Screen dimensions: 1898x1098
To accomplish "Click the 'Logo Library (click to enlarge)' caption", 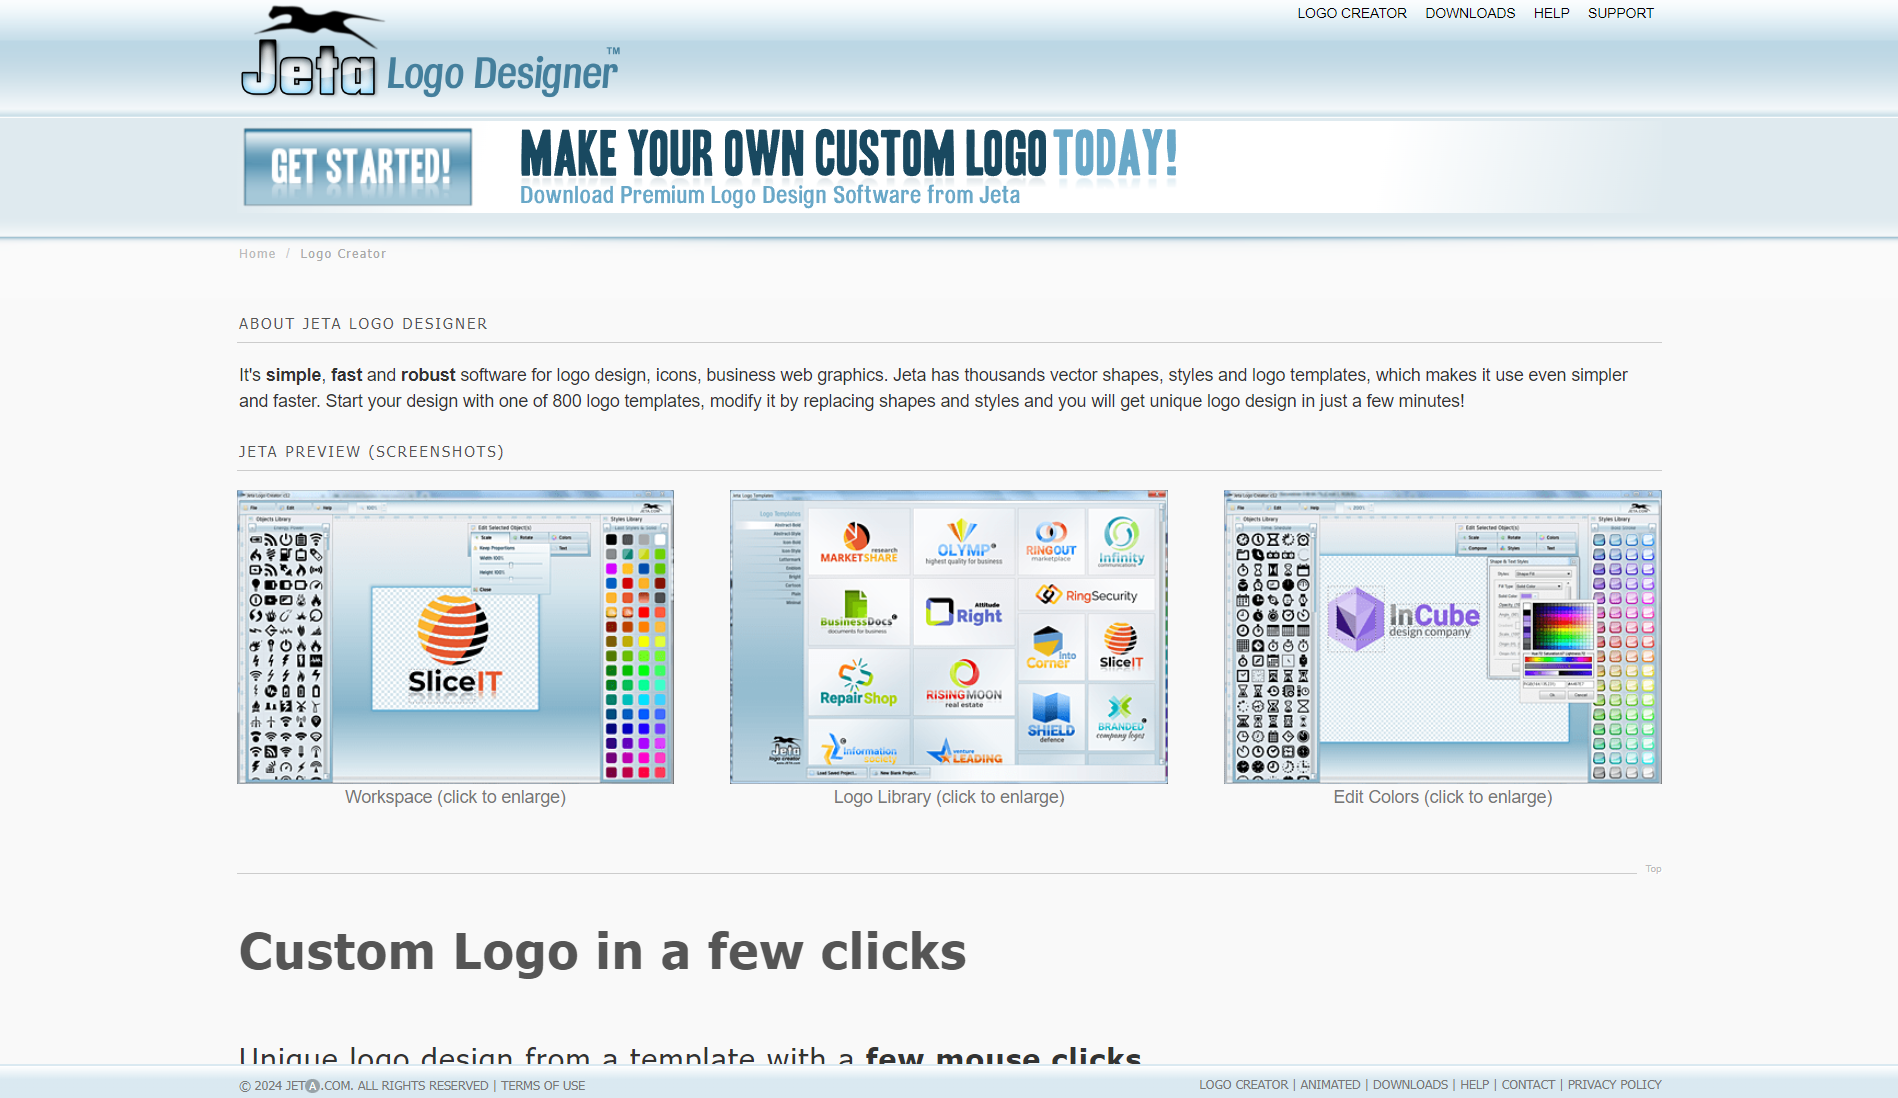I will (949, 797).
